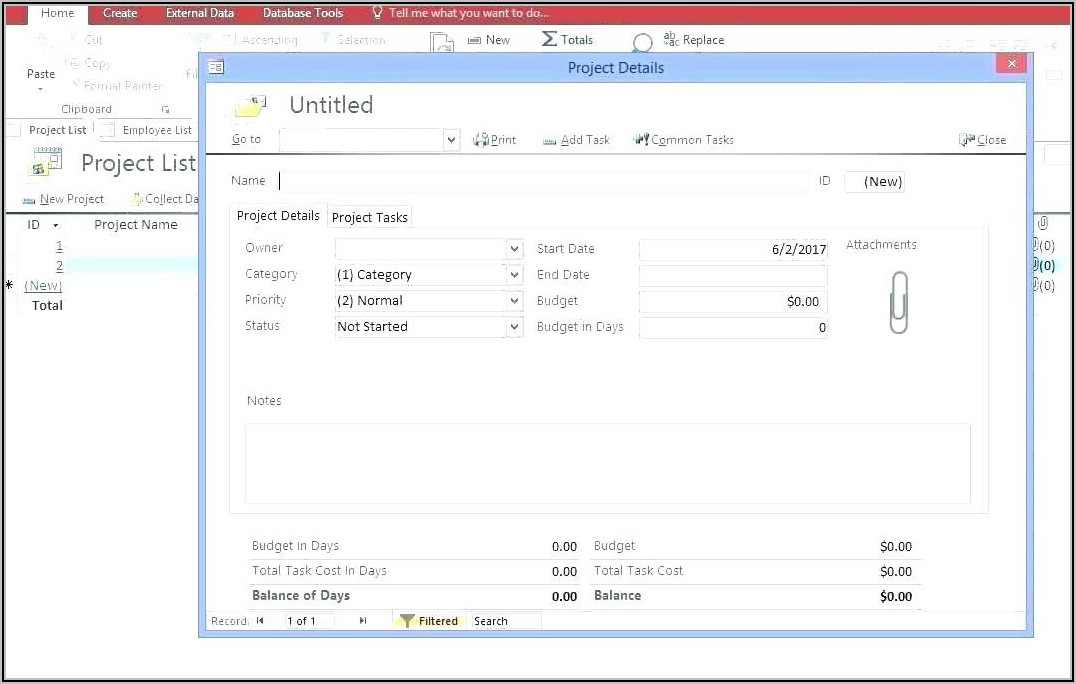Click the Totals sigma icon
The image size is (1076, 684).
pyautogui.click(x=549, y=39)
